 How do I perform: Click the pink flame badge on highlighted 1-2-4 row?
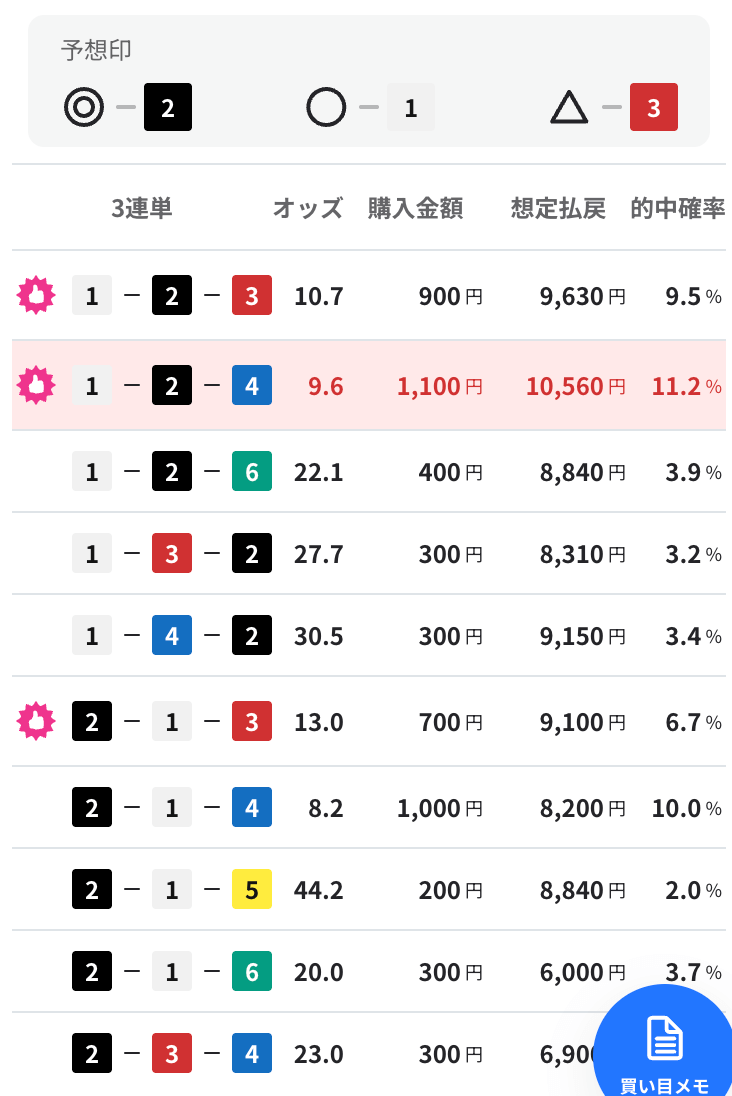(36, 385)
